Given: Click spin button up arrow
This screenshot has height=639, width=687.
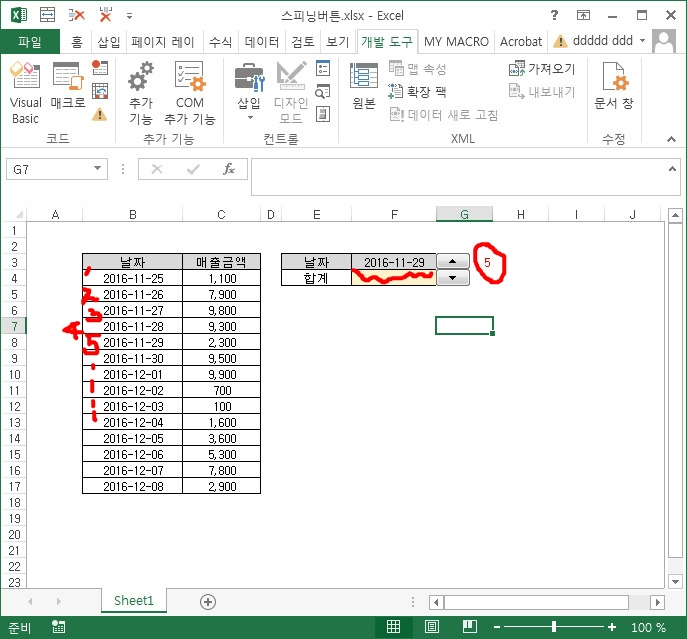Looking at the screenshot, I should click(x=453, y=261).
